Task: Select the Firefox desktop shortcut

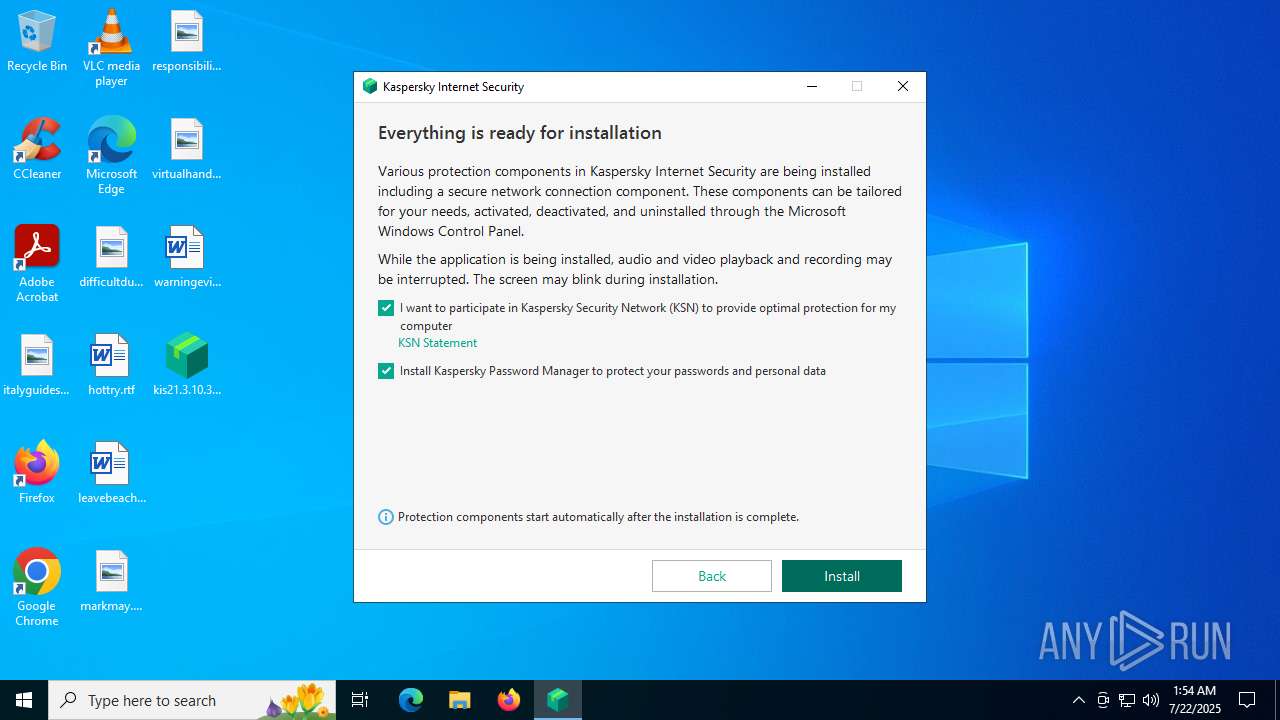Action: click(x=37, y=472)
